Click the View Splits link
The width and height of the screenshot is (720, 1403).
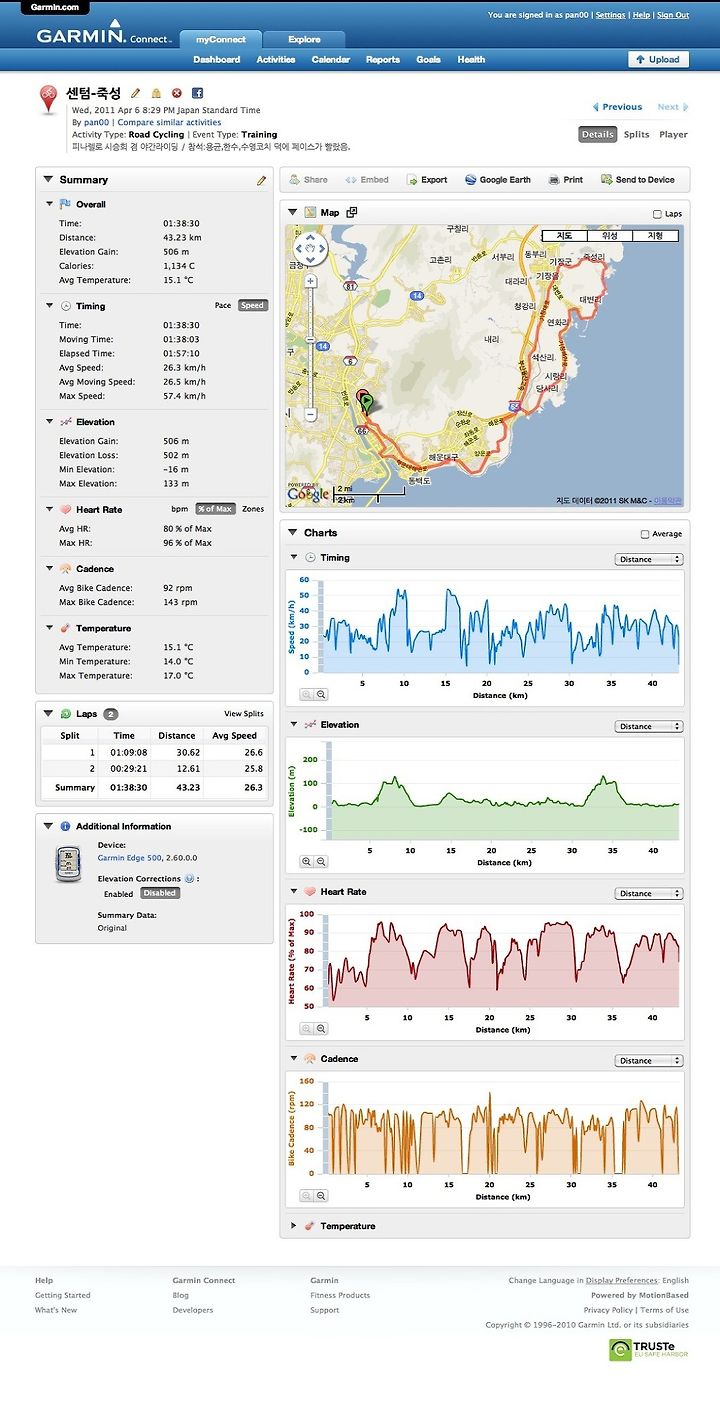pos(244,714)
